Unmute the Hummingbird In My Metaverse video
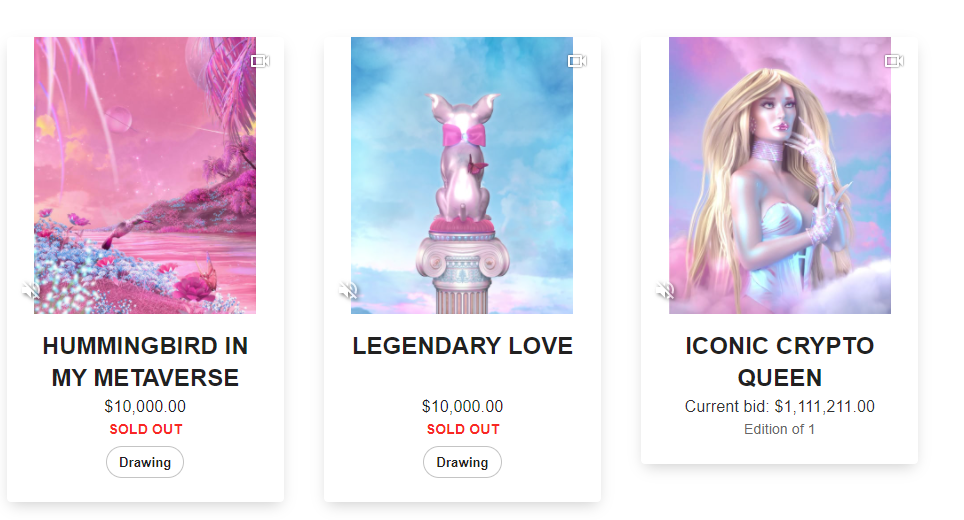Viewport: 964px width, 520px height. (x=31, y=290)
